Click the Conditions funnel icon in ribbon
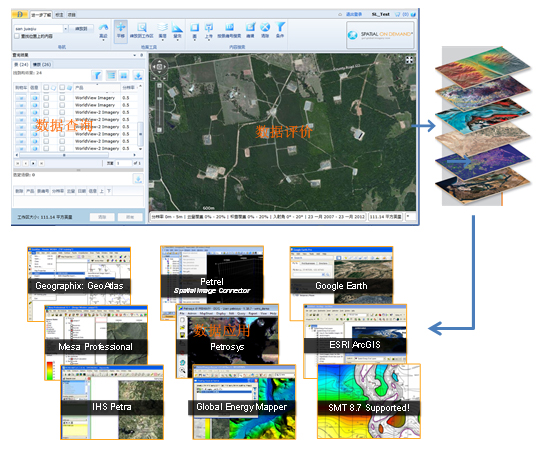This screenshot has height=450, width=542. [x=280, y=27]
